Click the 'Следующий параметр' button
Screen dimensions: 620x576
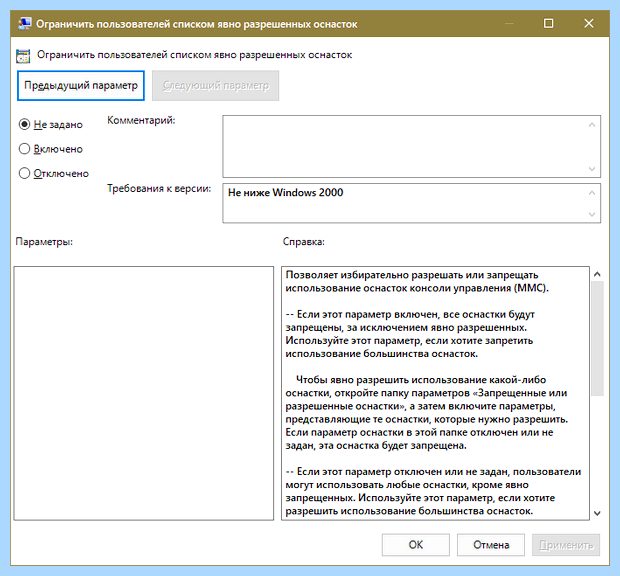pos(215,86)
